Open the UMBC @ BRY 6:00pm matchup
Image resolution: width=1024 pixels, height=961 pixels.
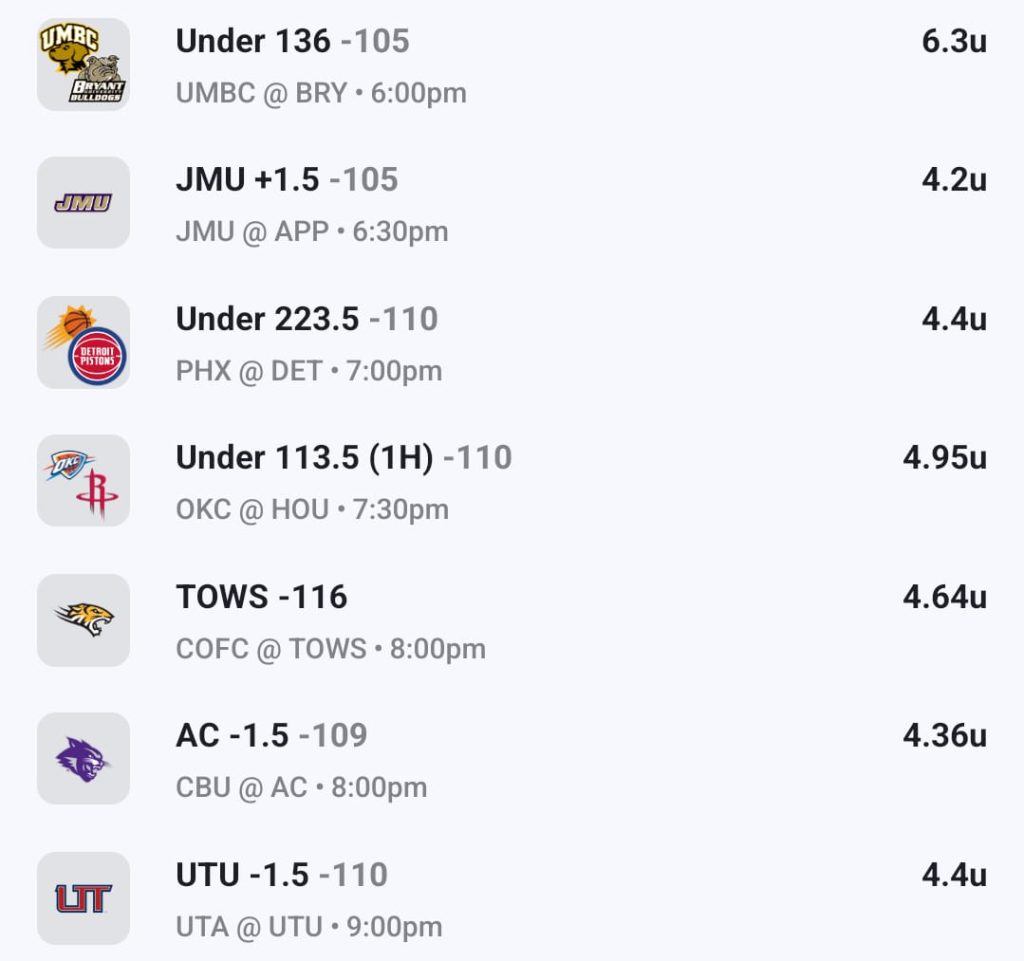click(320, 93)
